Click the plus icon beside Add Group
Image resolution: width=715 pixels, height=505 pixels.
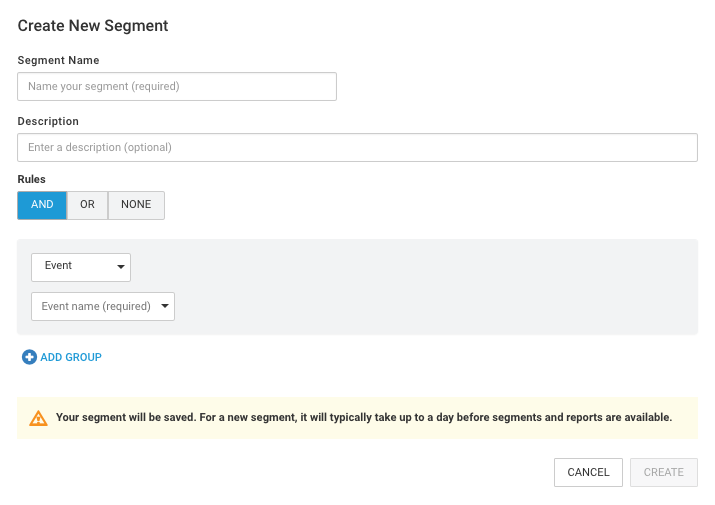coord(29,357)
